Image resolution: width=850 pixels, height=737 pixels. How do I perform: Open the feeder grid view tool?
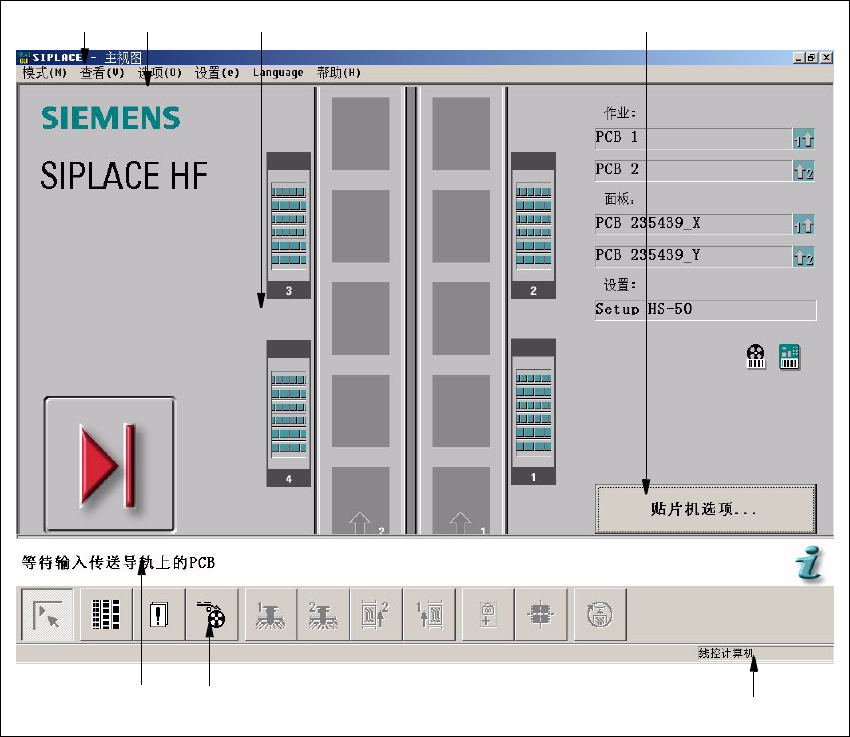click(106, 615)
